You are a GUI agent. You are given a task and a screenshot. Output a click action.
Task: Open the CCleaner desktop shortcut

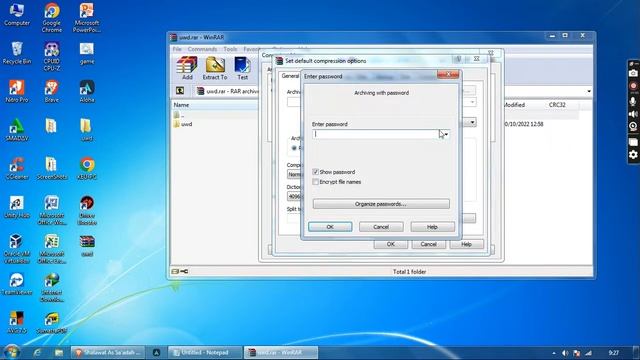(x=17, y=168)
